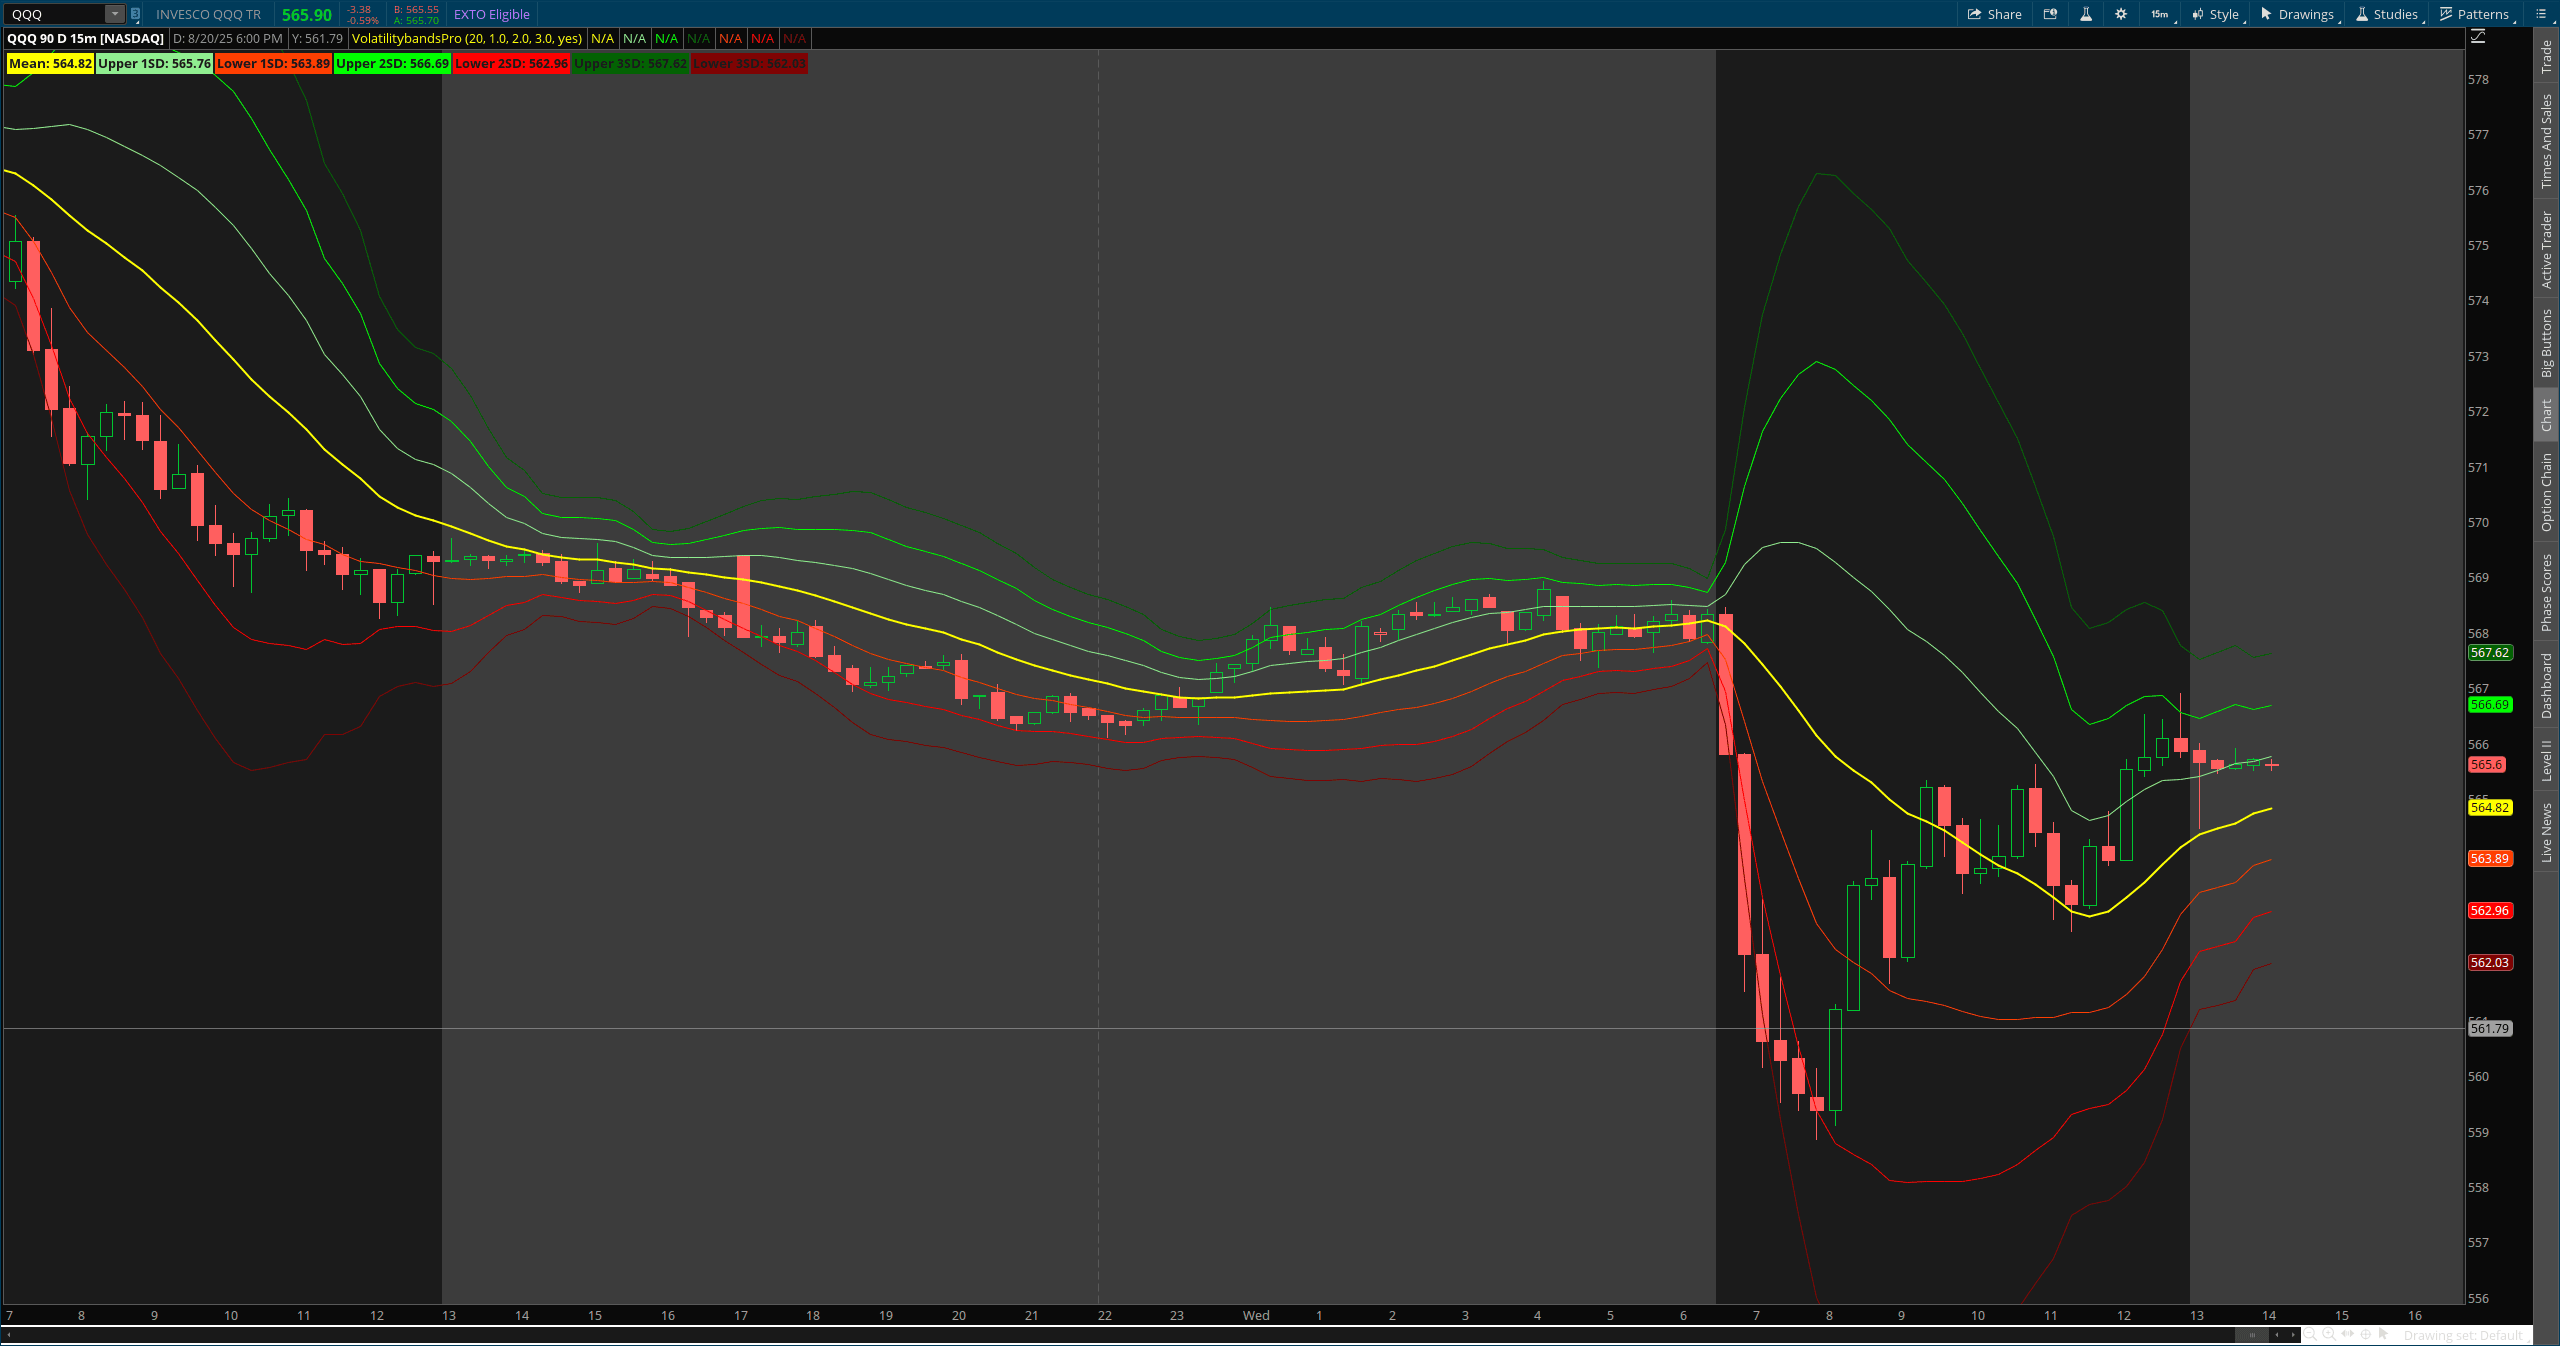Toggle the Upper 2SD: 566.69 plot label
Screen dimensions: 2560x1346
point(392,63)
